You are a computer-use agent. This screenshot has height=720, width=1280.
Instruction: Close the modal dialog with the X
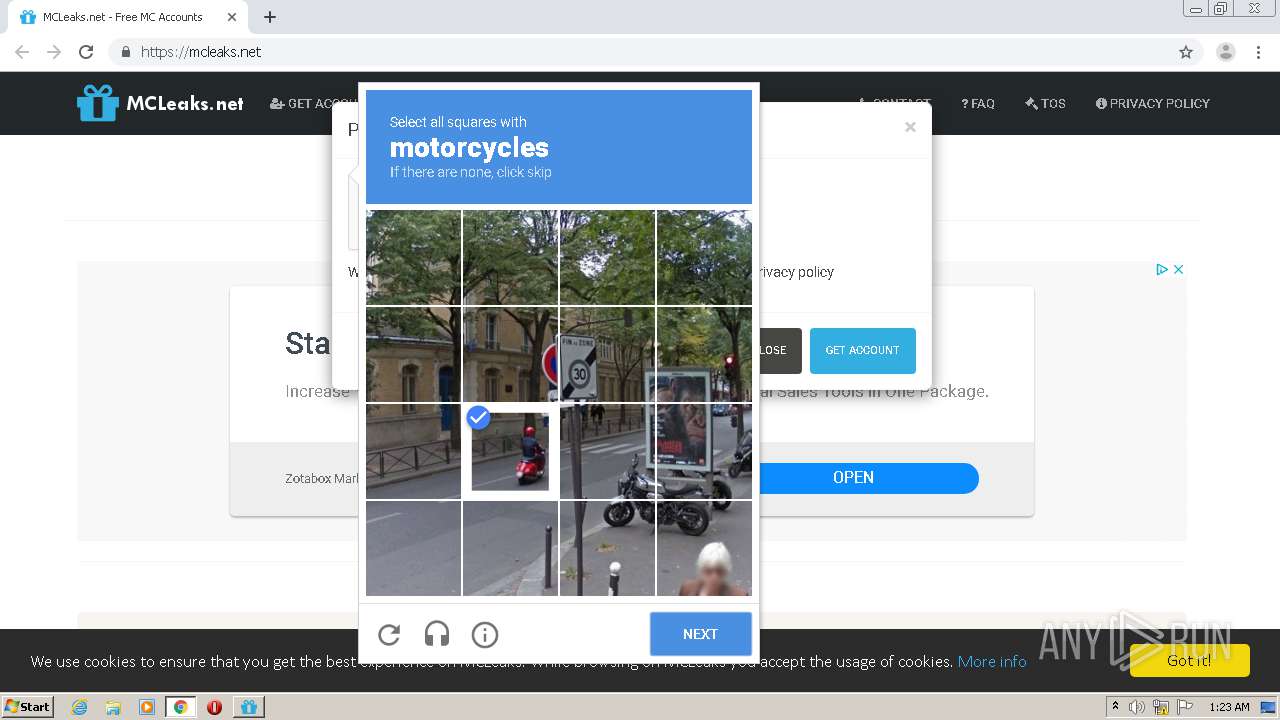click(910, 127)
